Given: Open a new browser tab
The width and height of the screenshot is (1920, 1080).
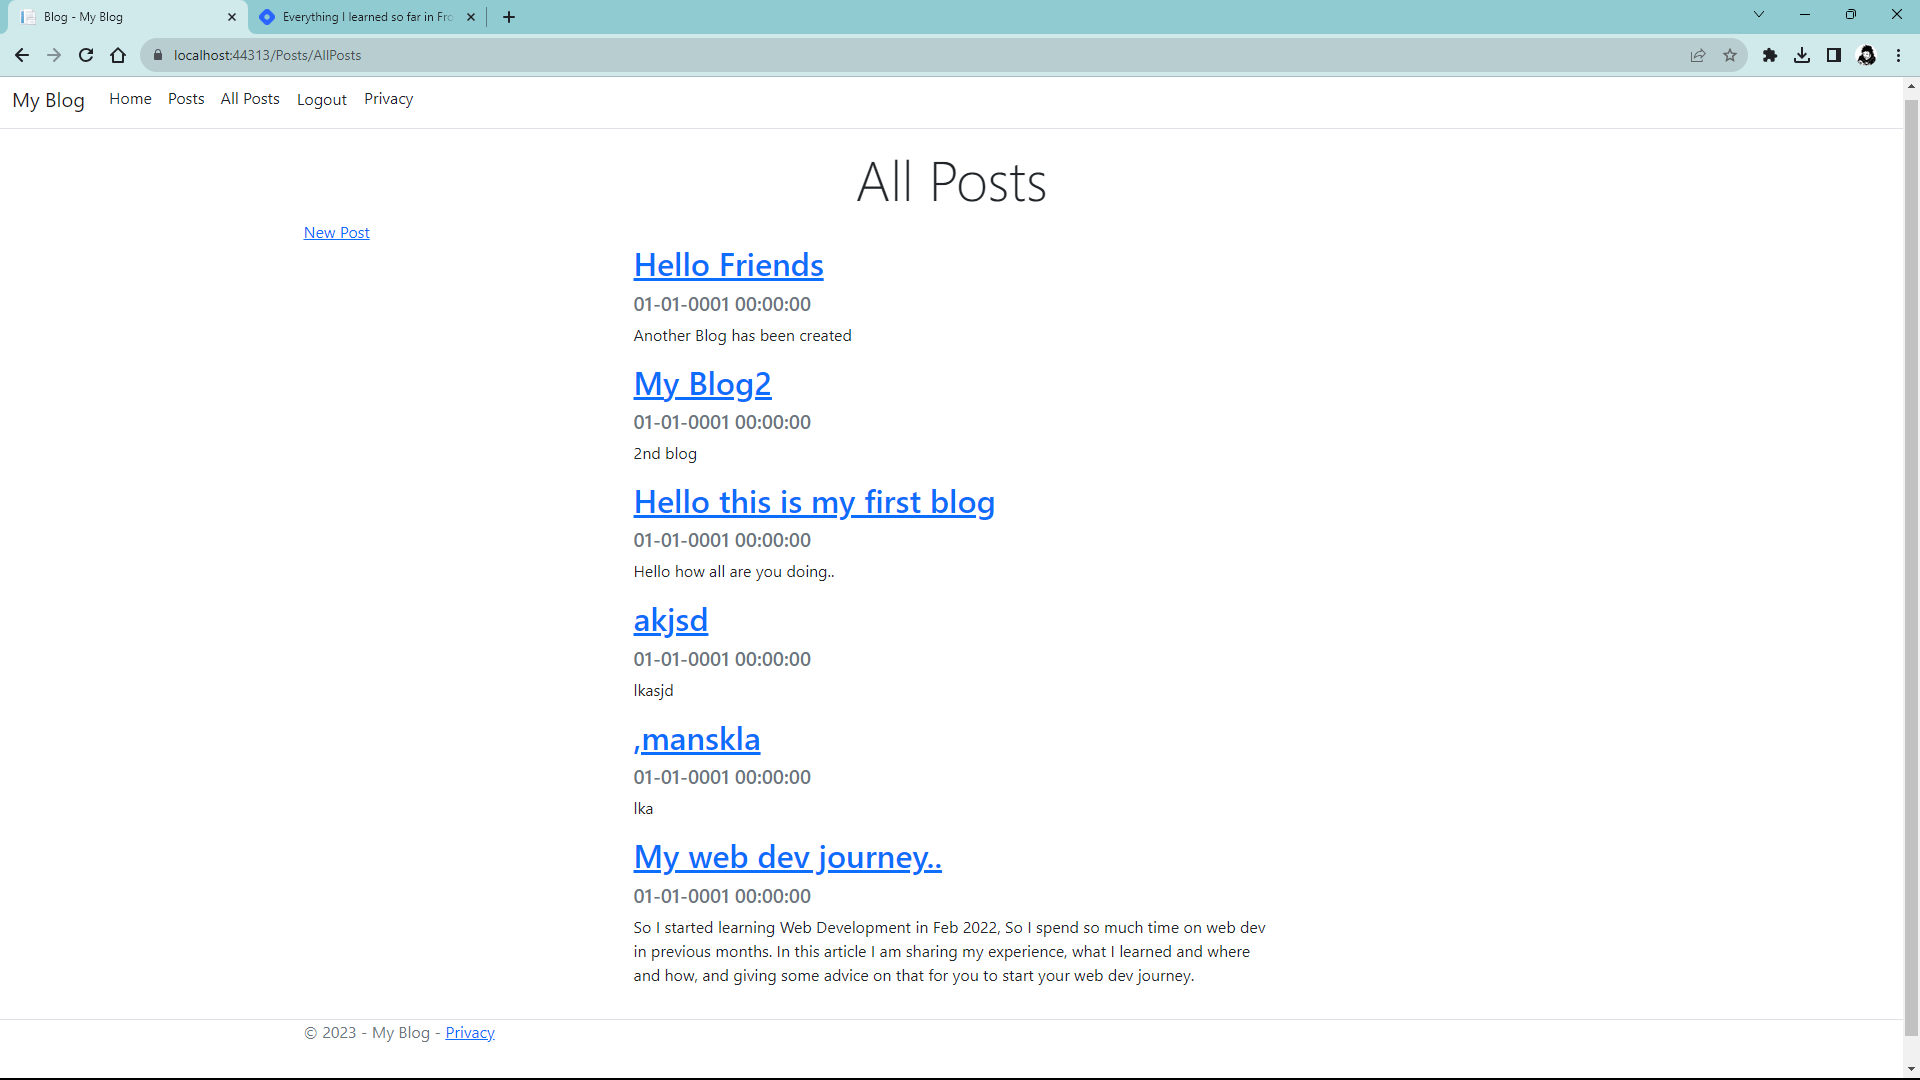Looking at the screenshot, I should tap(509, 17).
